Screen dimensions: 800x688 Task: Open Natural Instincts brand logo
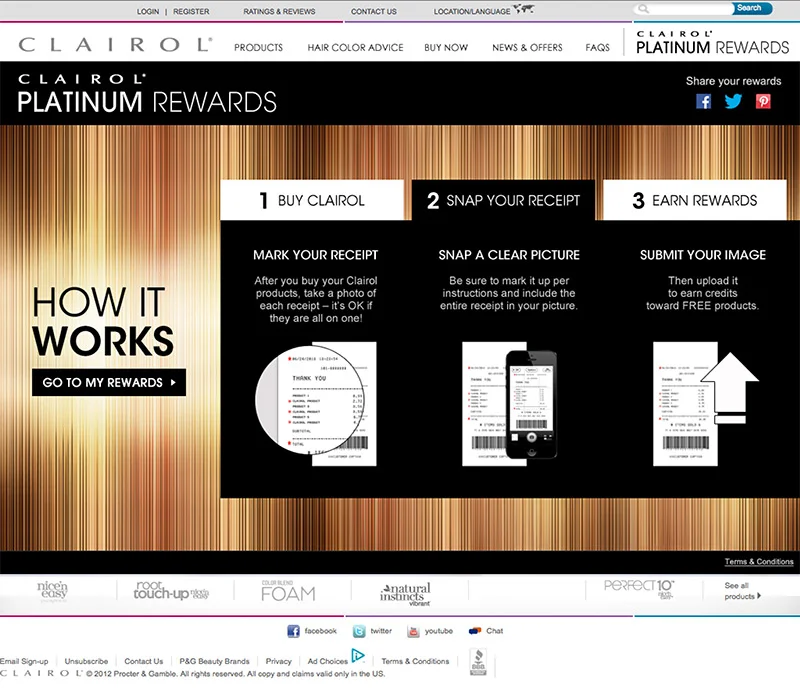[405, 594]
